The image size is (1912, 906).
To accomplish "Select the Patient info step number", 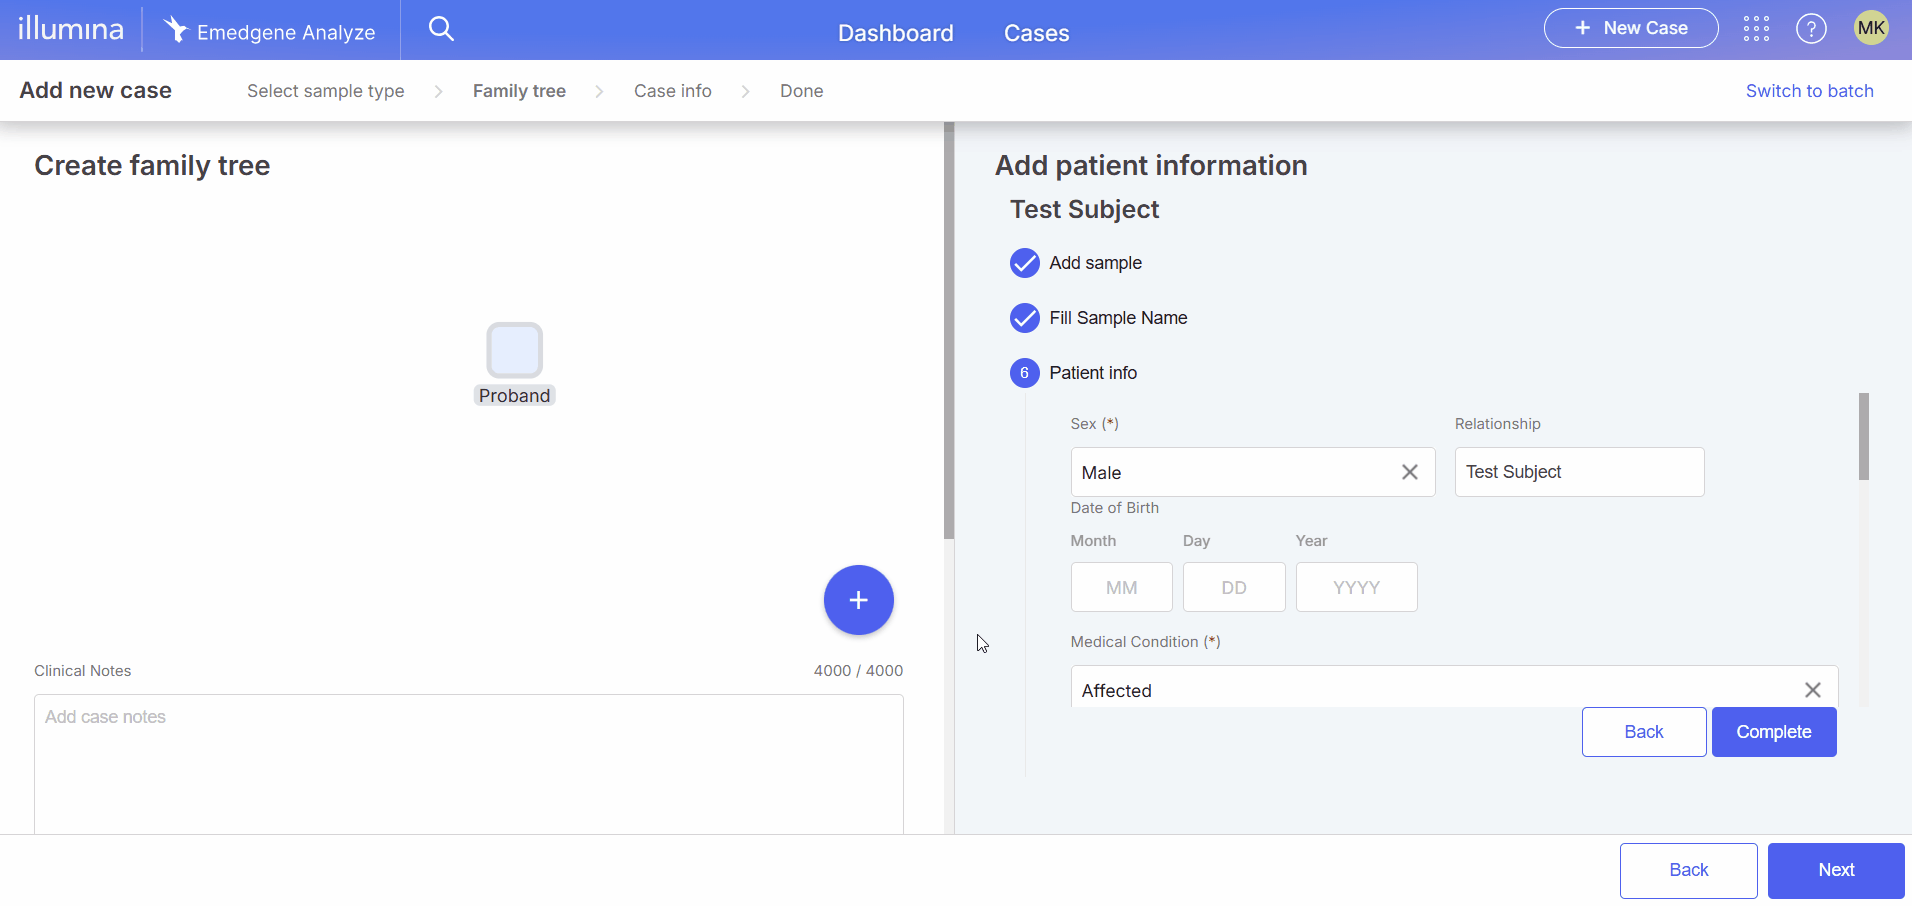I will tap(1024, 373).
